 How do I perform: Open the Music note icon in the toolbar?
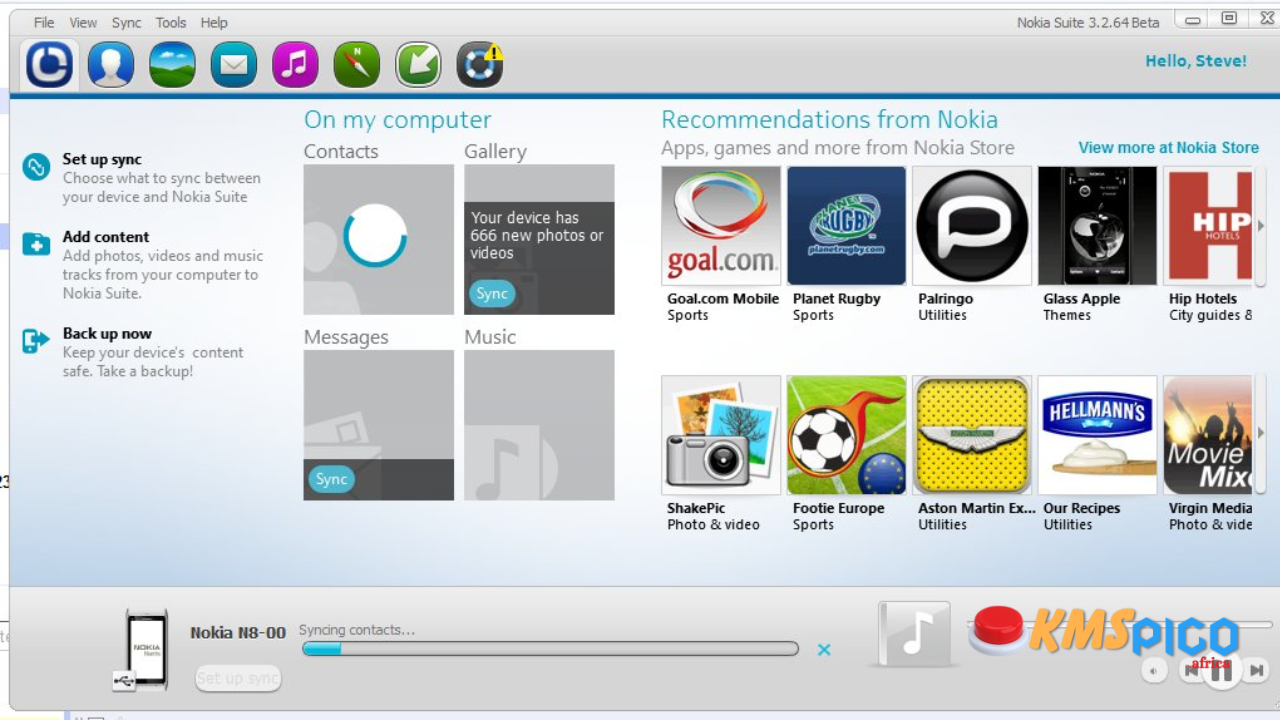pos(295,65)
